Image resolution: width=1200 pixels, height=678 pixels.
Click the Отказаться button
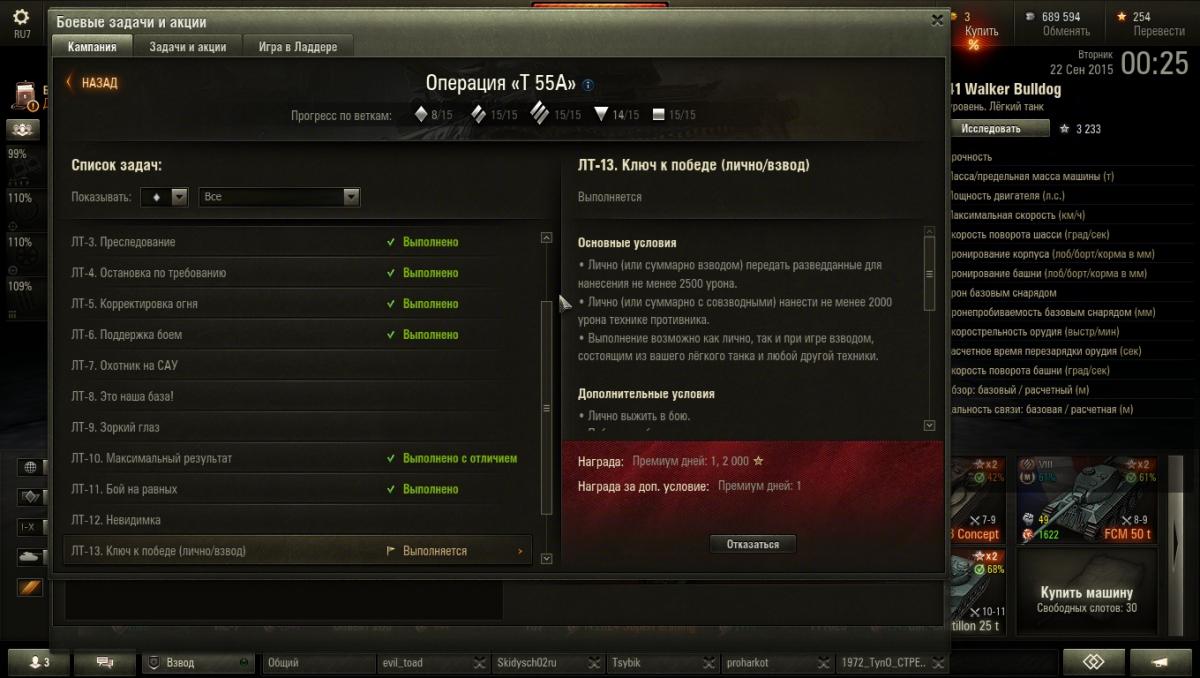[752, 544]
